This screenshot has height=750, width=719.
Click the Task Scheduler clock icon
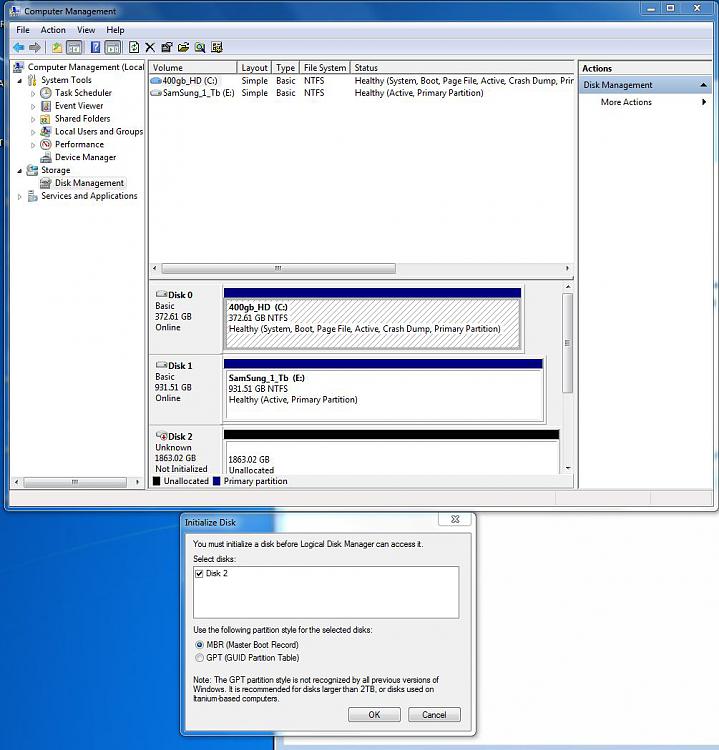click(46, 93)
